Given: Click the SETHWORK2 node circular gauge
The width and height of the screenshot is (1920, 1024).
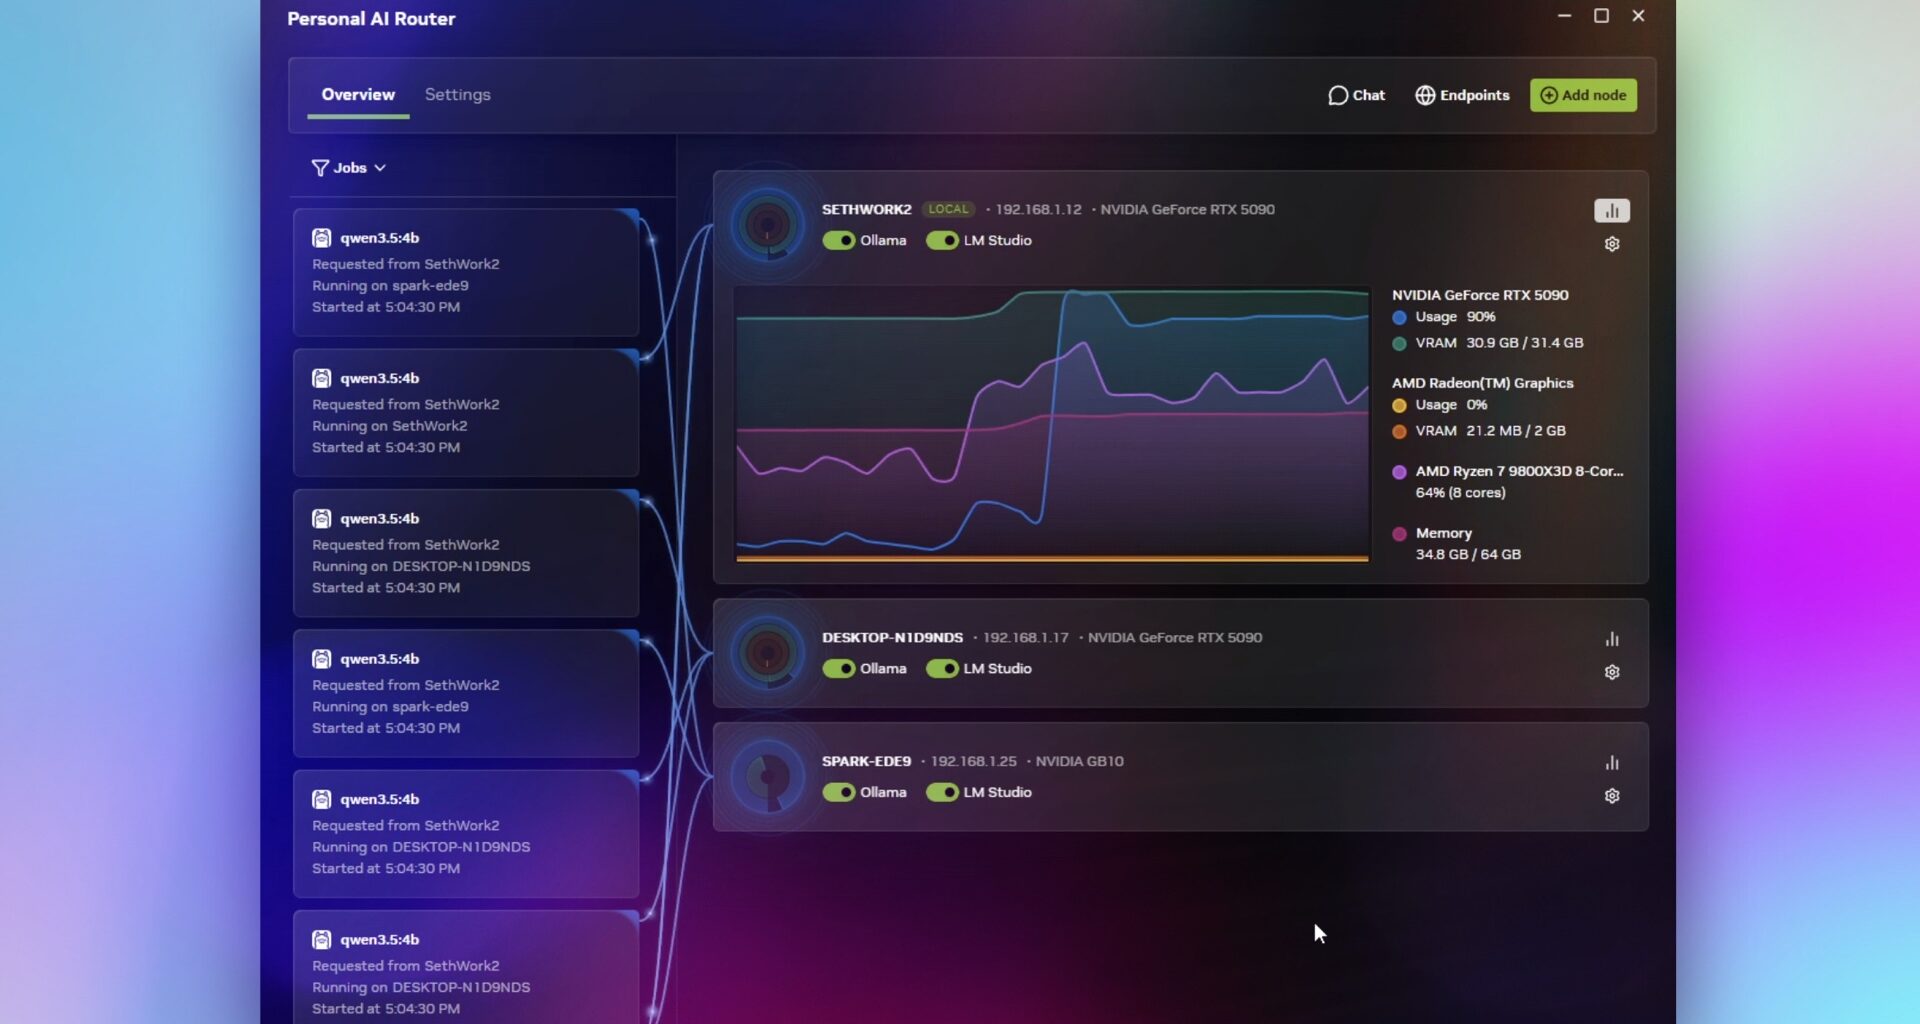Looking at the screenshot, I should (768, 225).
